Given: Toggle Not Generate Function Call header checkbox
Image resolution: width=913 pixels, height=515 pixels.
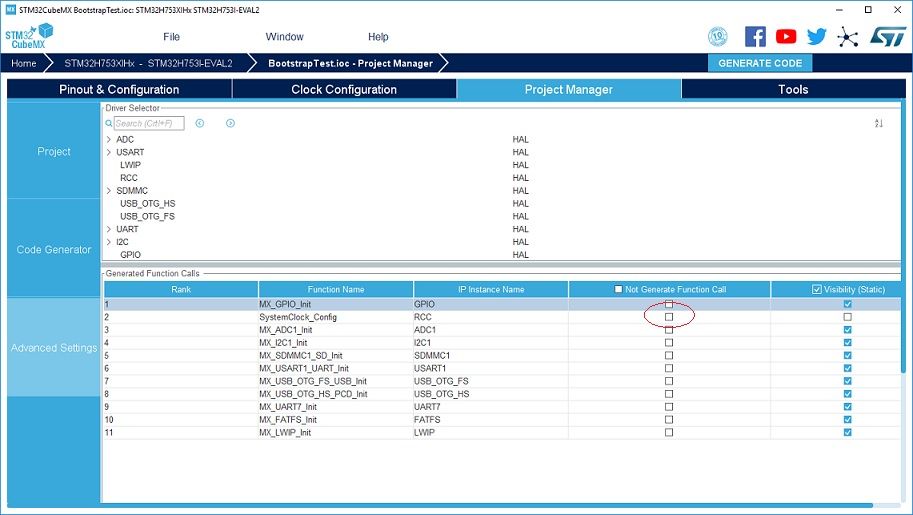Looking at the screenshot, I should pos(618,289).
